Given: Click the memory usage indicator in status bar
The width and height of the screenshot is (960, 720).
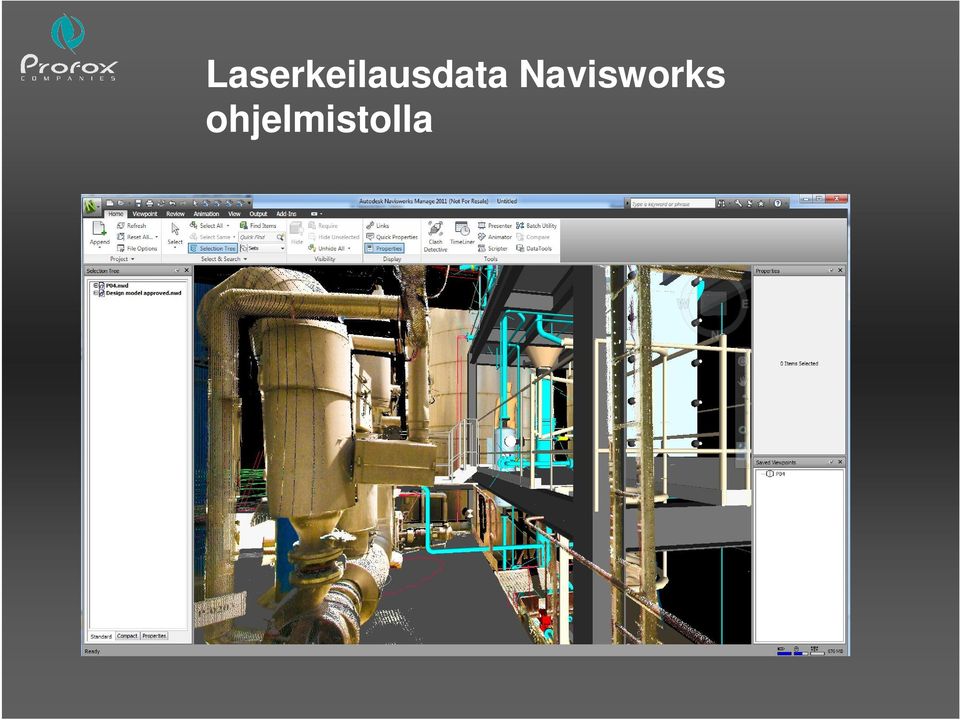Looking at the screenshot, I should click(x=835, y=651).
